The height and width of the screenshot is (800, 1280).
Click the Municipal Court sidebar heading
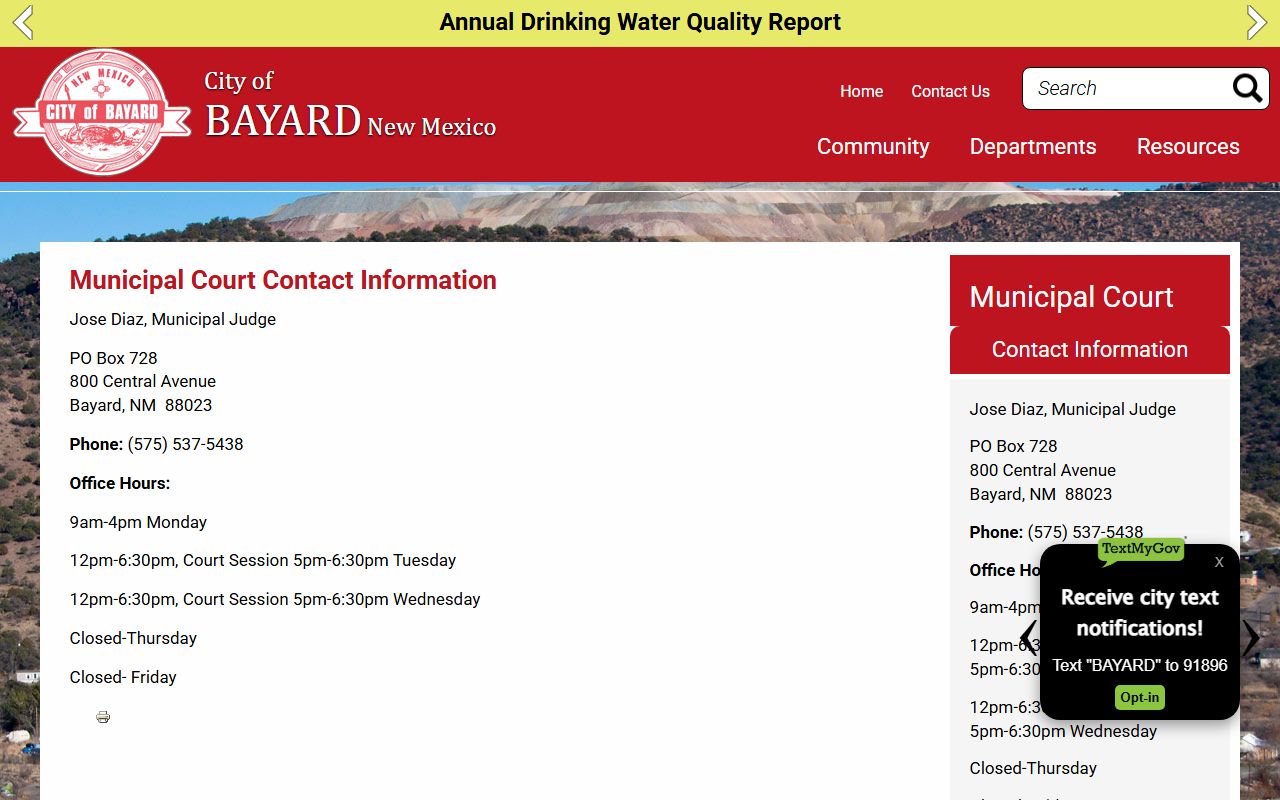coord(1071,297)
